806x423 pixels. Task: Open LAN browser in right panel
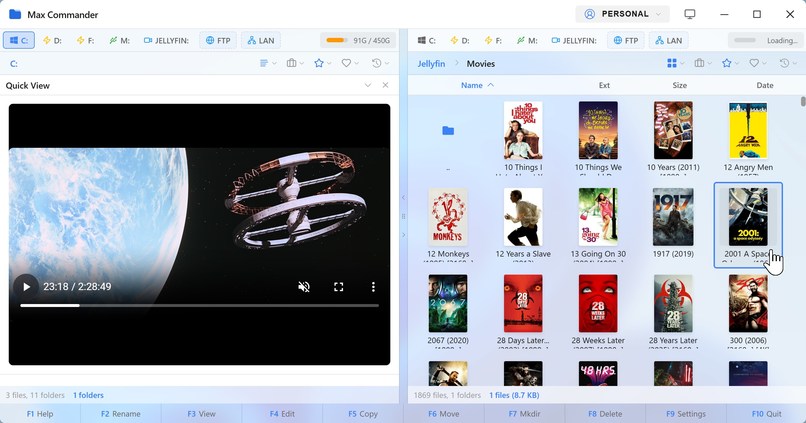[669, 40]
